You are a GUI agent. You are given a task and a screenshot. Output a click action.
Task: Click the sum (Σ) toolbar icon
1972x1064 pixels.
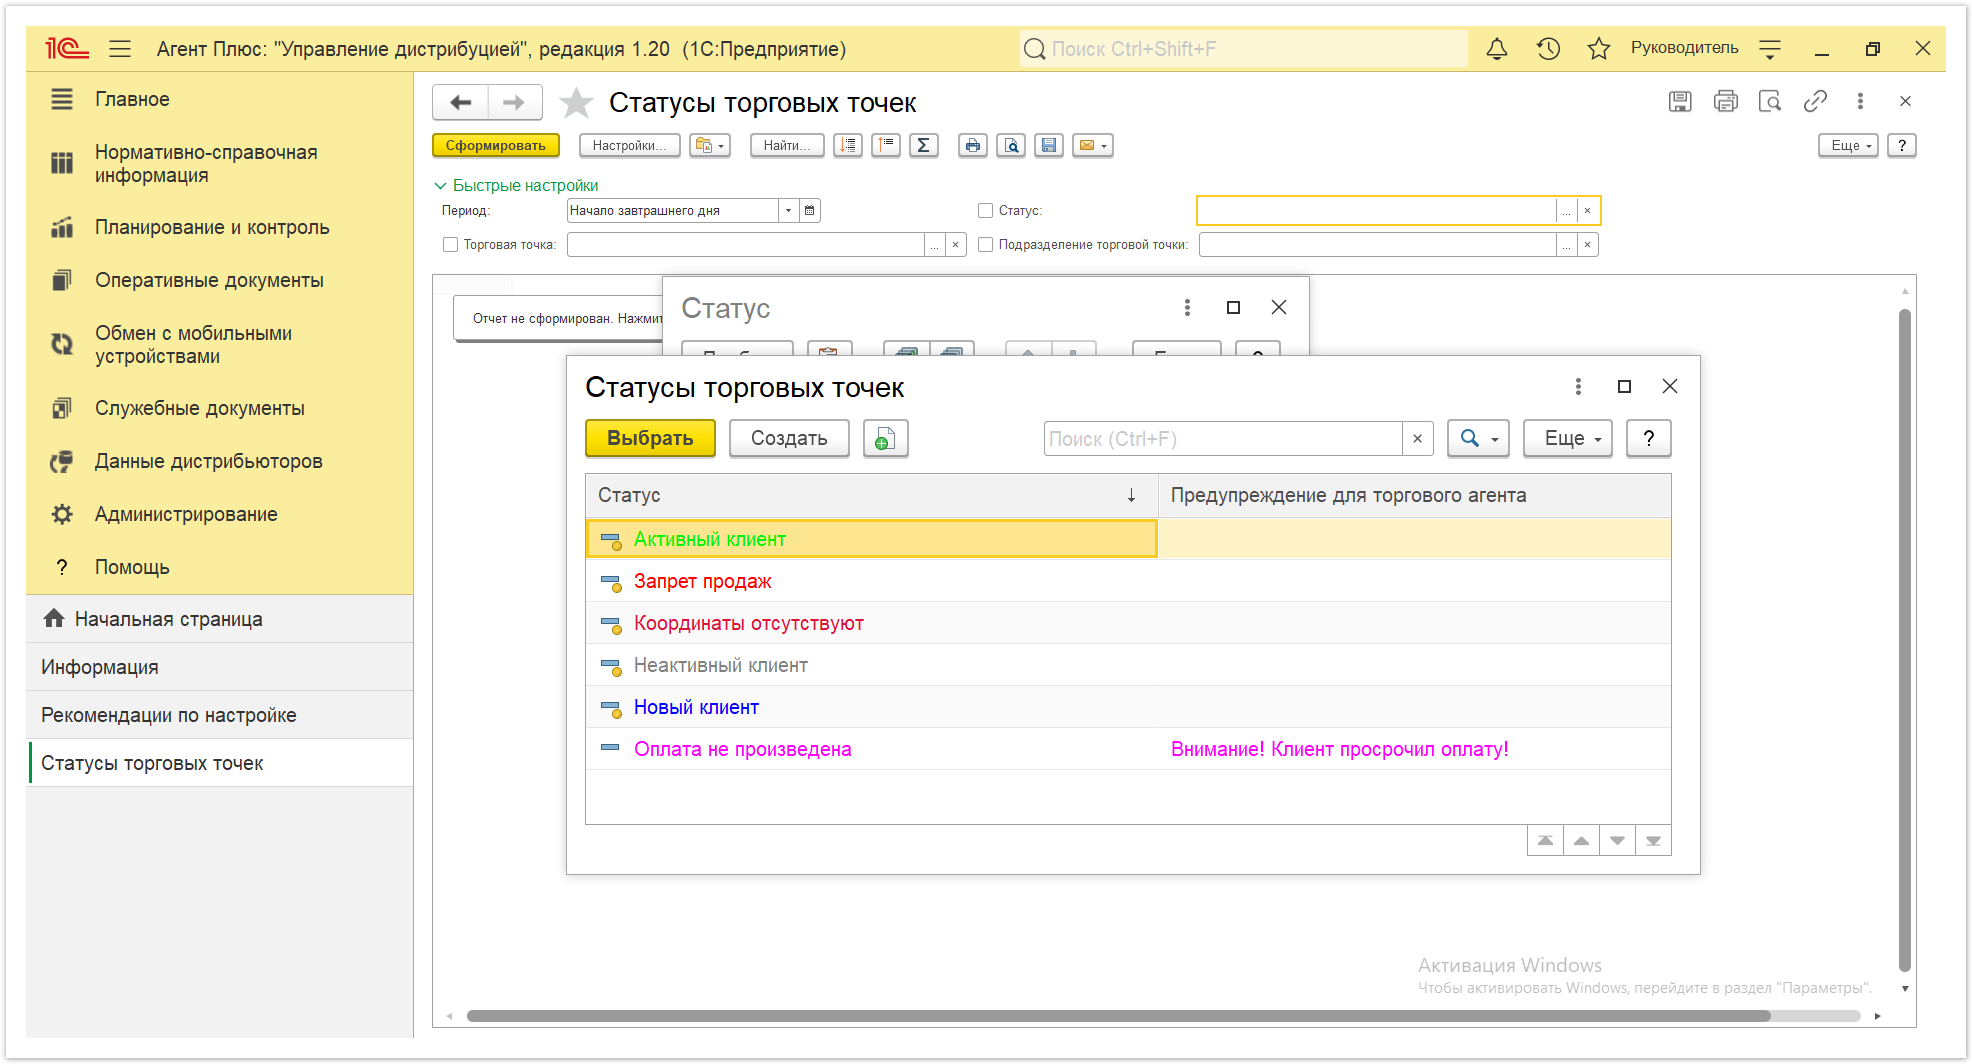click(x=923, y=146)
